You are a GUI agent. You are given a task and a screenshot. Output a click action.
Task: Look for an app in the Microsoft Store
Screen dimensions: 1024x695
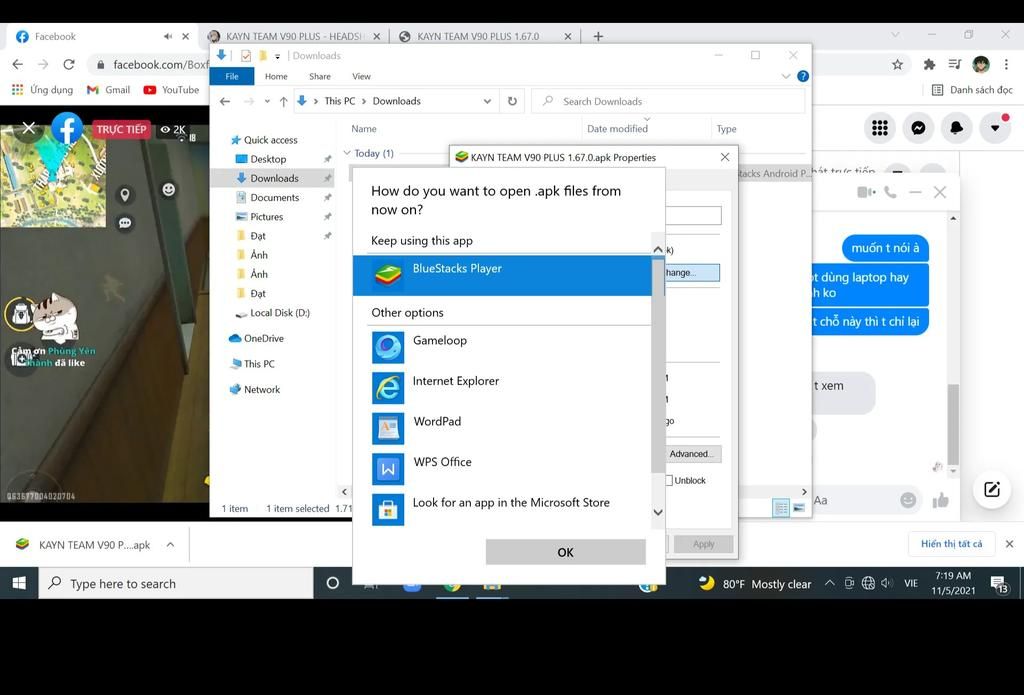click(502, 509)
